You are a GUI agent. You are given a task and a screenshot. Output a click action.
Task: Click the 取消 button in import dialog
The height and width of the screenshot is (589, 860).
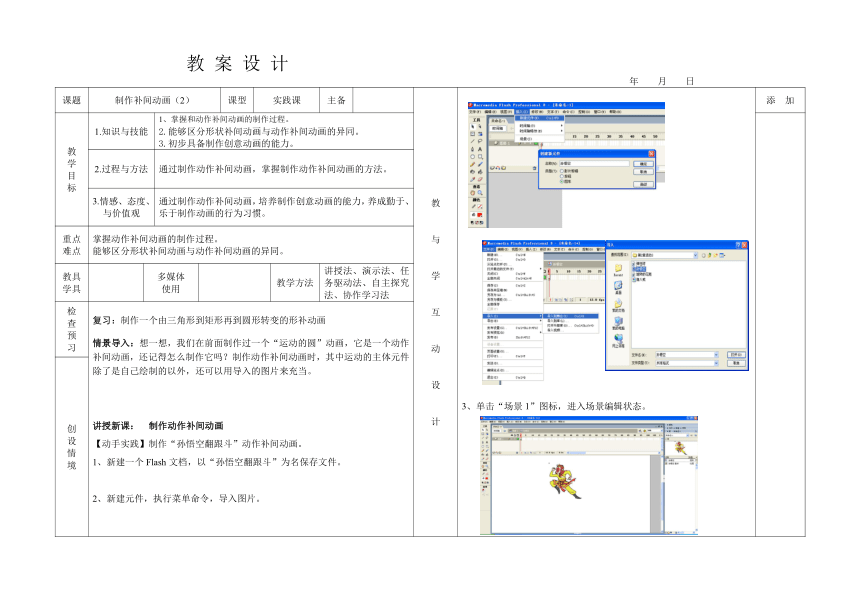(736, 363)
